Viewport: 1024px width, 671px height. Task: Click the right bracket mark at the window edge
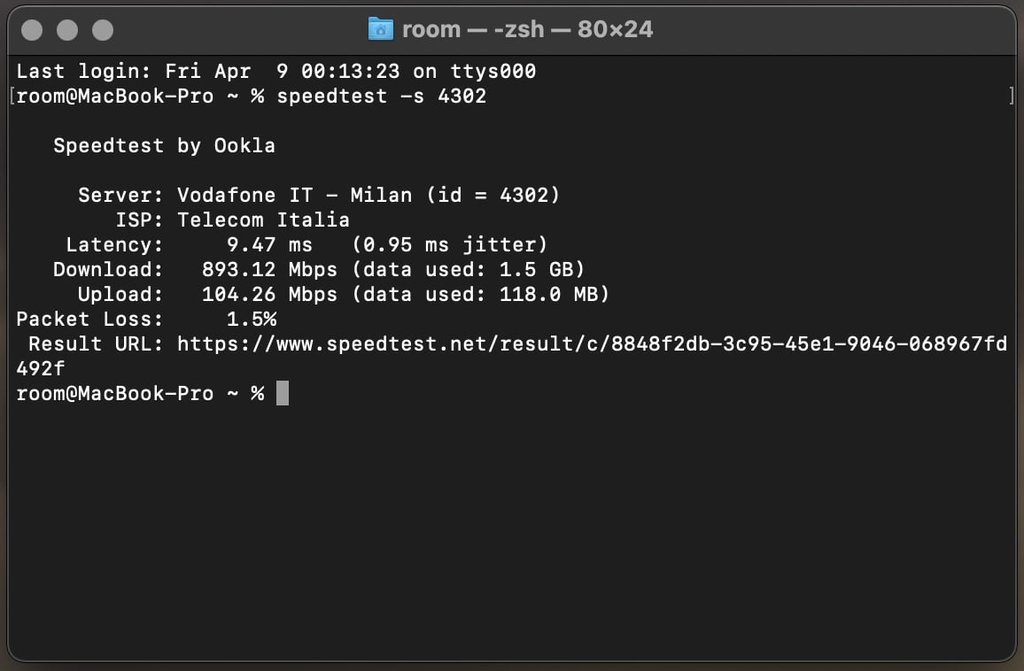1012,96
